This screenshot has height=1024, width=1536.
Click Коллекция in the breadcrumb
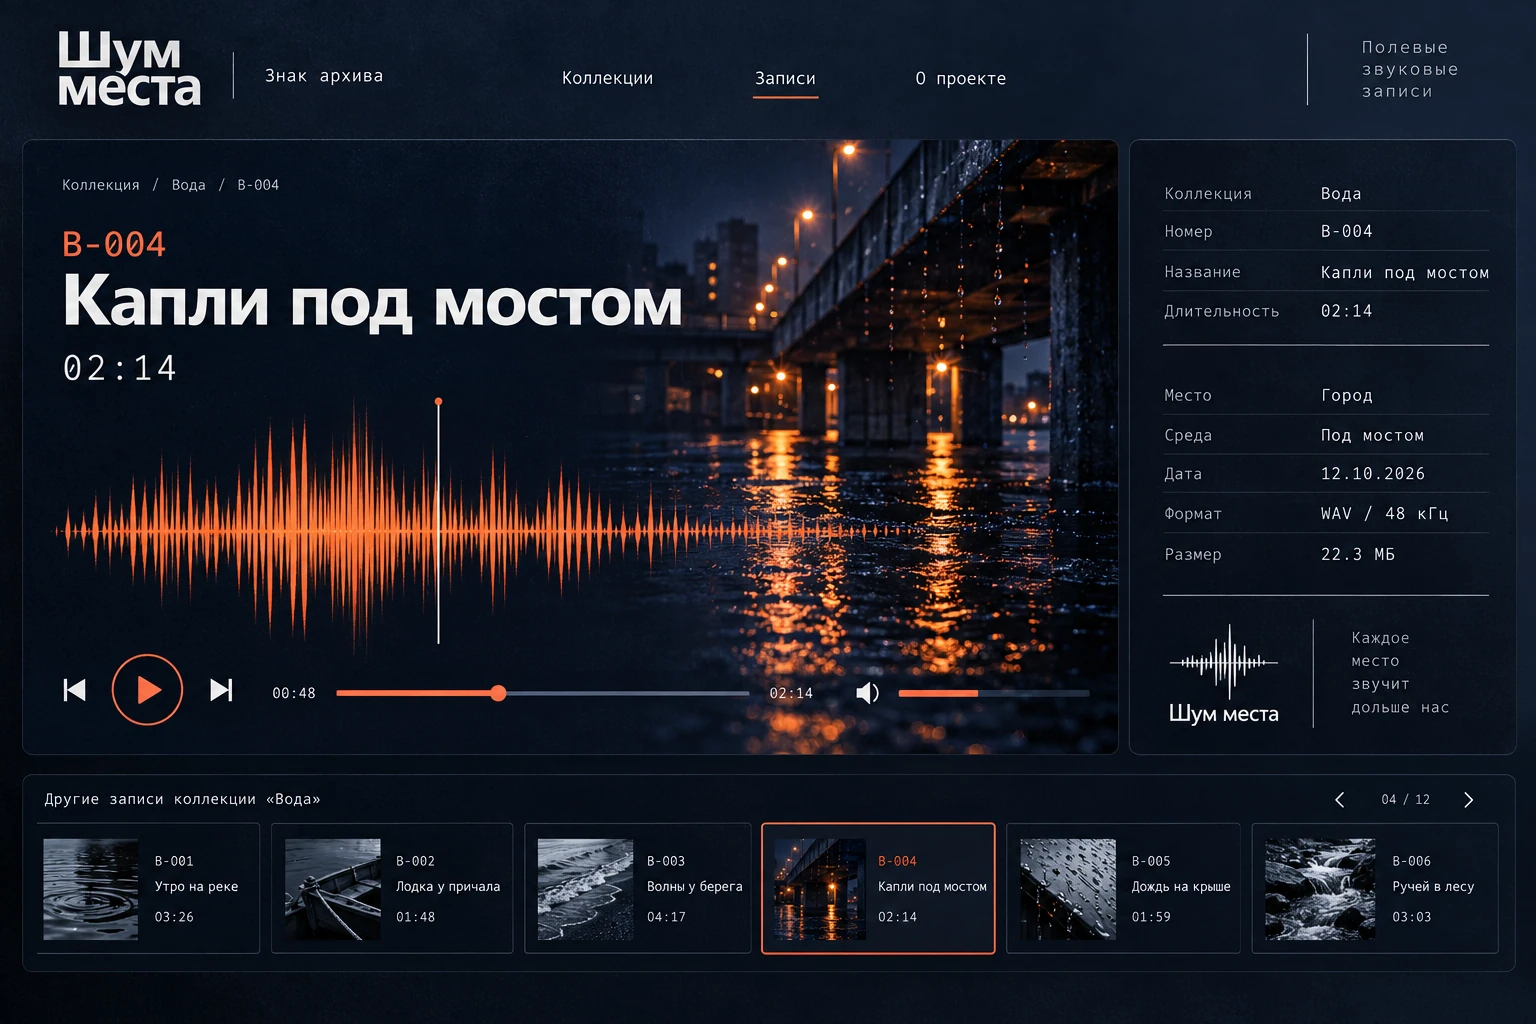click(x=101, y=185)
